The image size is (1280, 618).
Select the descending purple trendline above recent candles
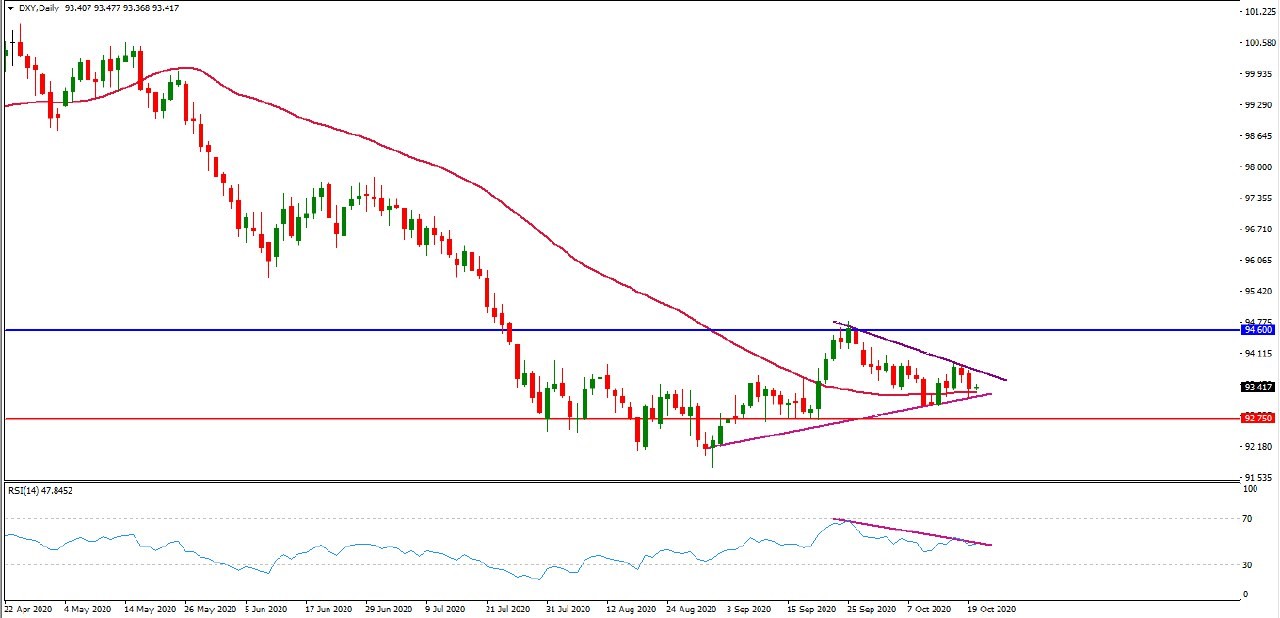click(920, 352)
